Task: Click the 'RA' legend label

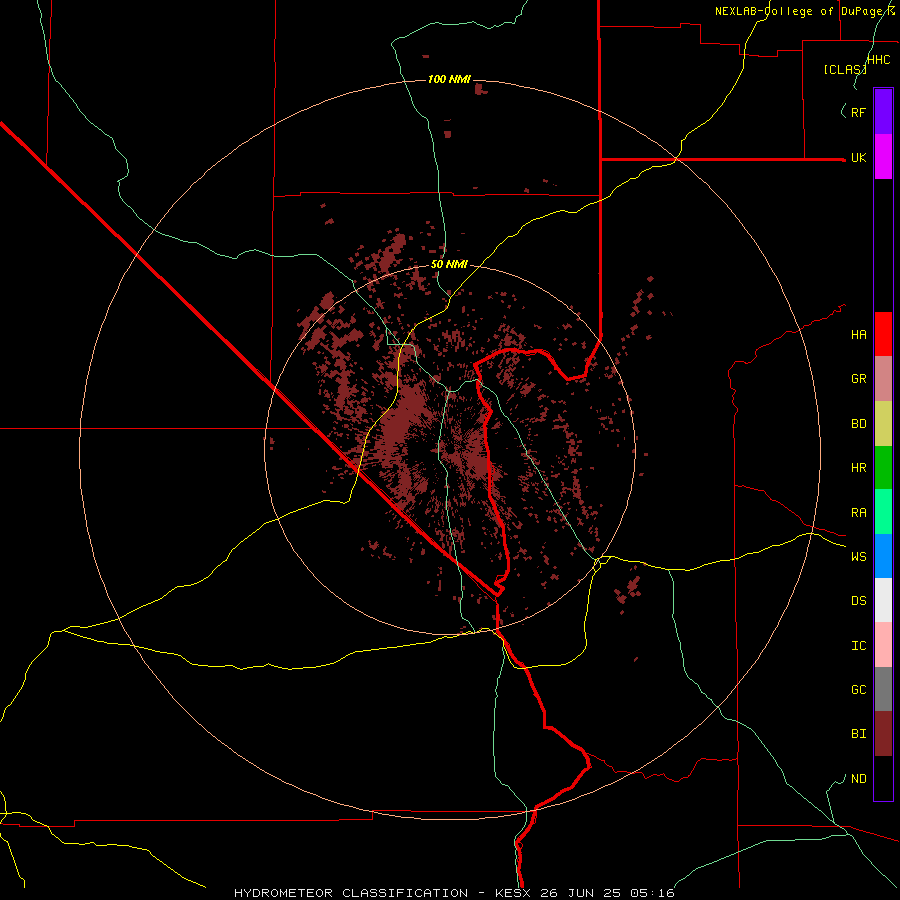Action: (x=858, y=513)
